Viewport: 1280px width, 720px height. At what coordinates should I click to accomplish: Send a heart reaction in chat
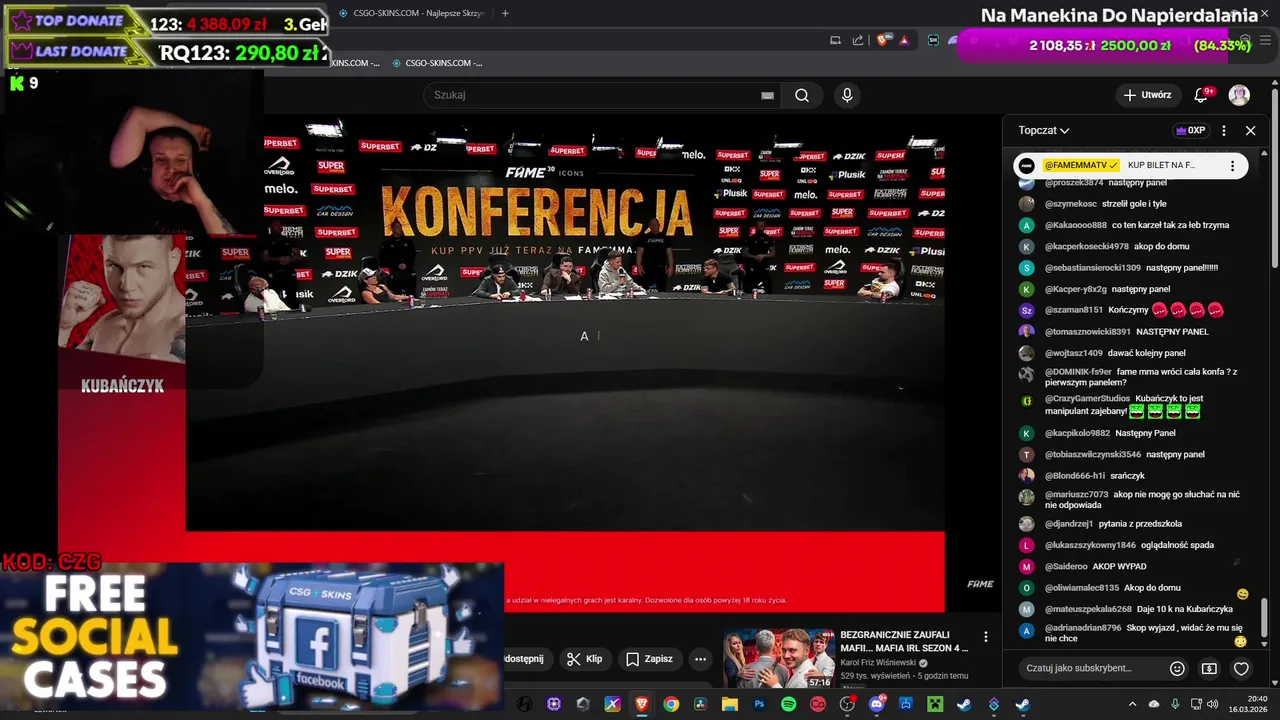pyautogui.click(x=1241, y=668)
